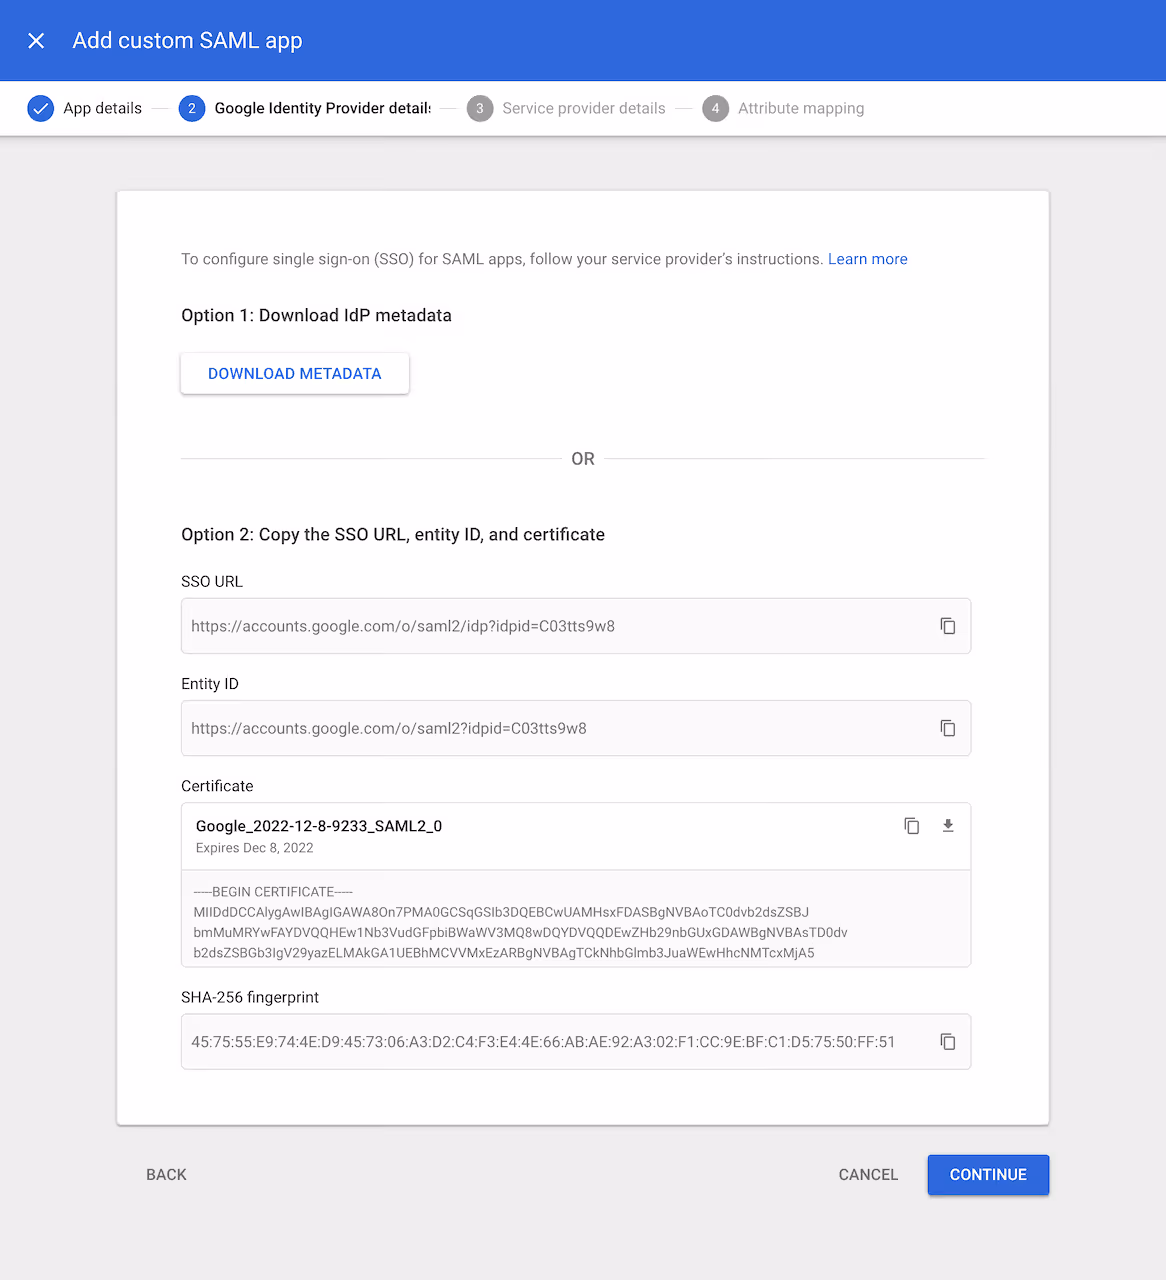Continue to the next step
Viewport: 1166px width, 1280px height.
click(x=988, y=1175)
